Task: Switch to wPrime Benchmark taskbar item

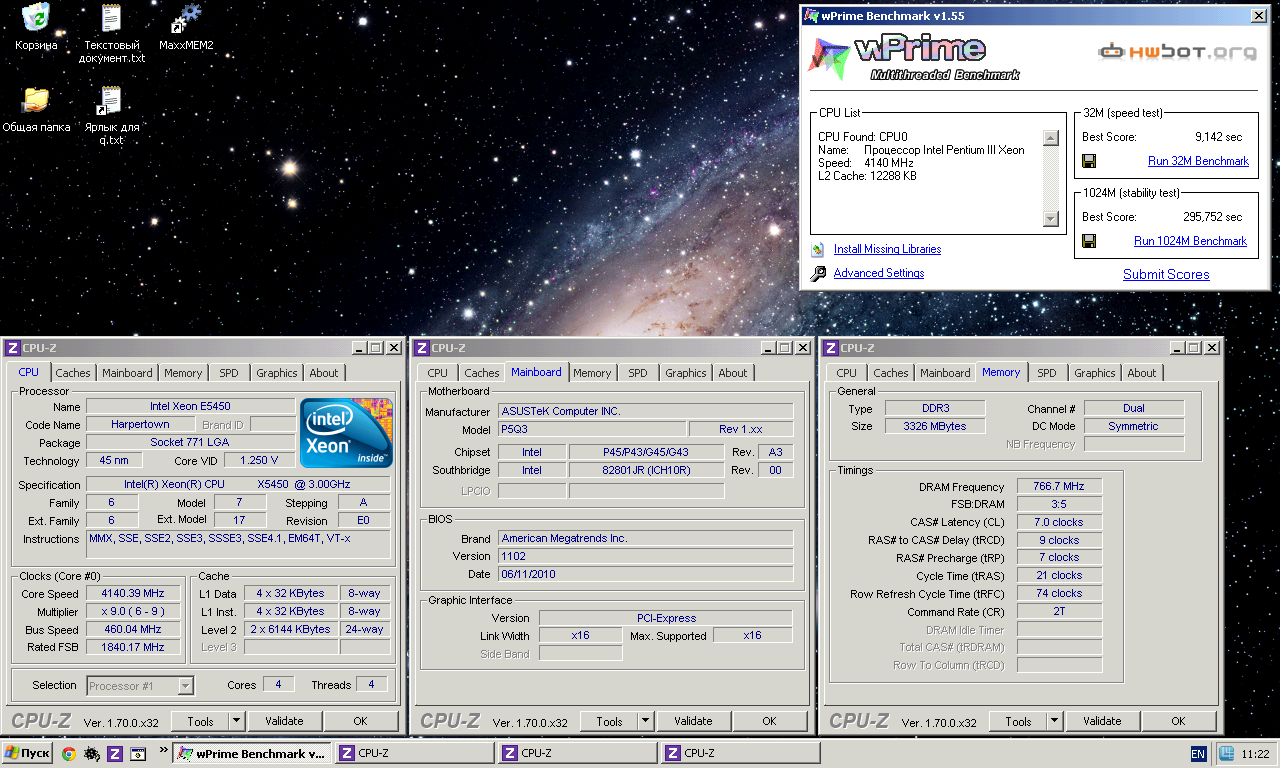Action: (x=251, y=754)
